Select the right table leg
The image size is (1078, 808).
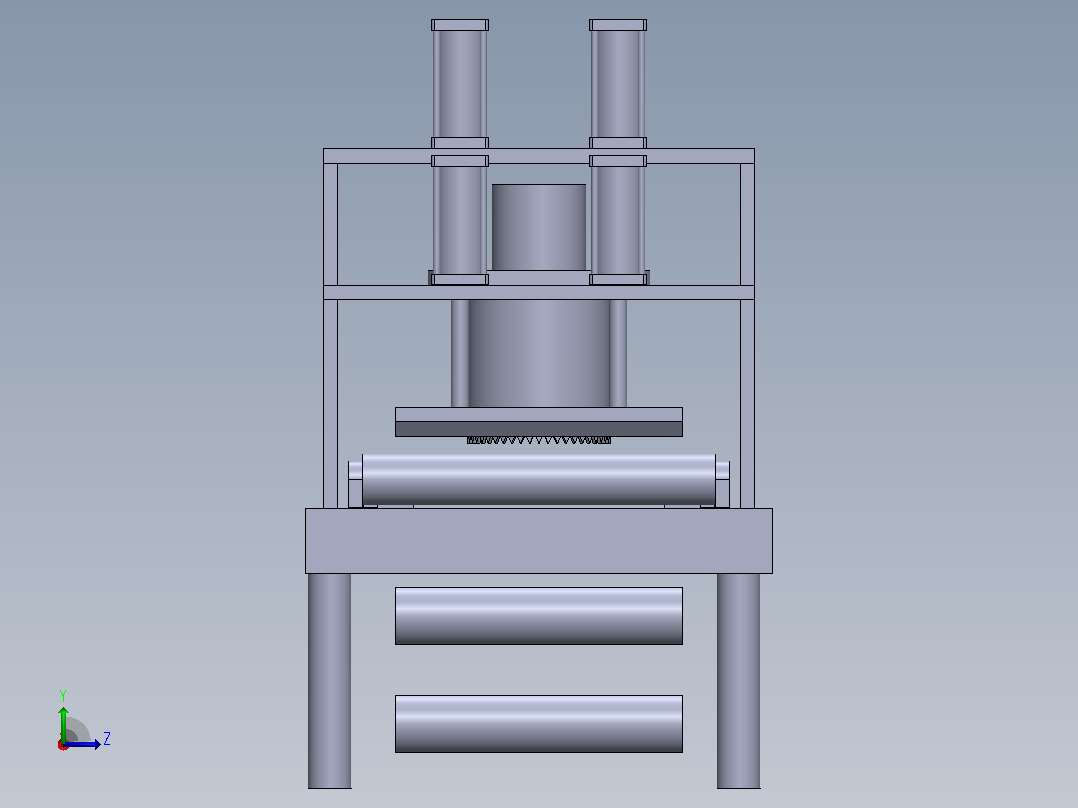pos(738,681)
